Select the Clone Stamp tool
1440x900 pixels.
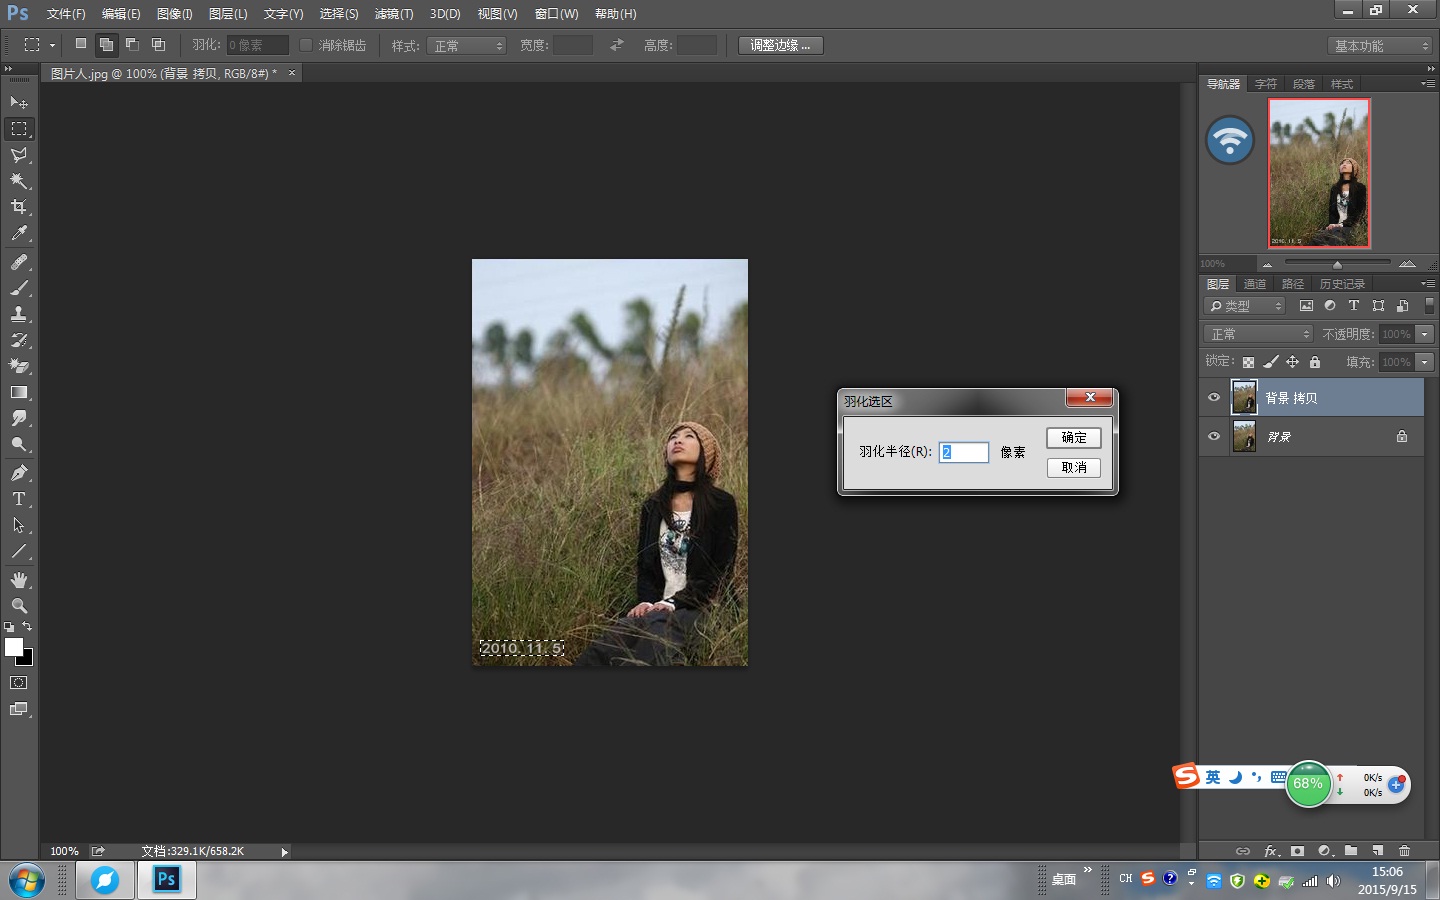[x=19, y=314]
